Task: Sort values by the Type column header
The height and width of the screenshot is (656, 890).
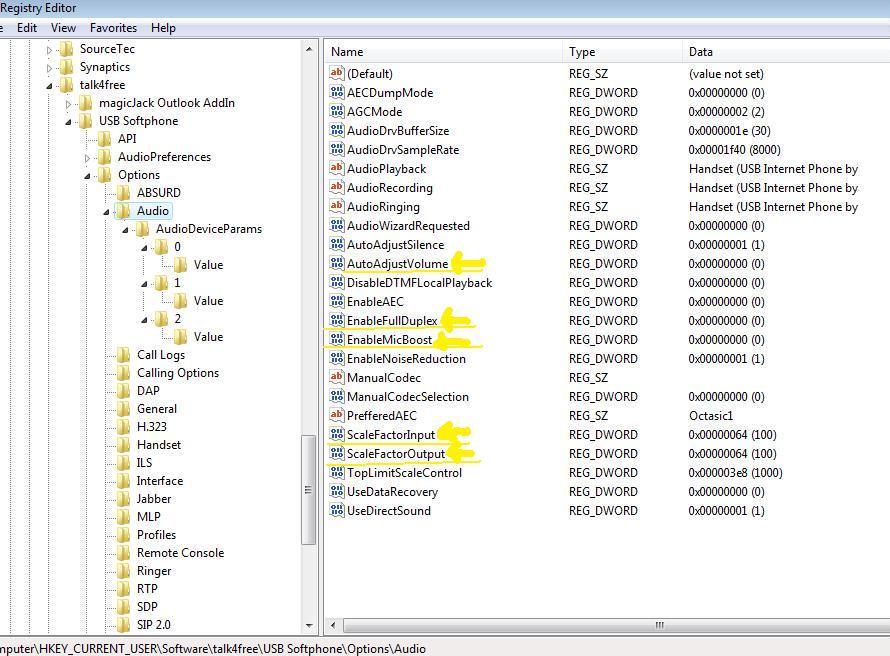Action: click(623, 52)
